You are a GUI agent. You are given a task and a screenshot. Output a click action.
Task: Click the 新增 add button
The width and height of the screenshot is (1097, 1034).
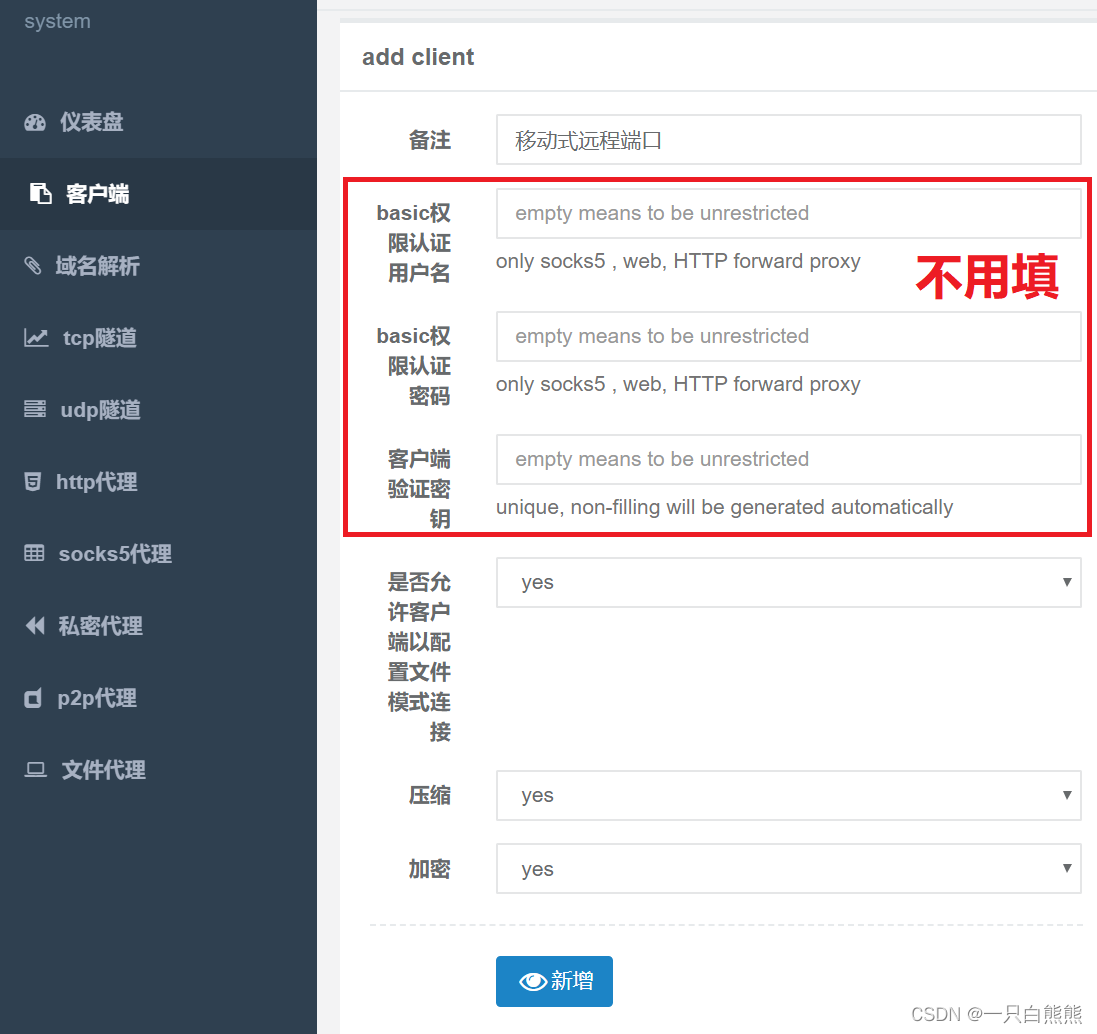(x=554, y=982)
